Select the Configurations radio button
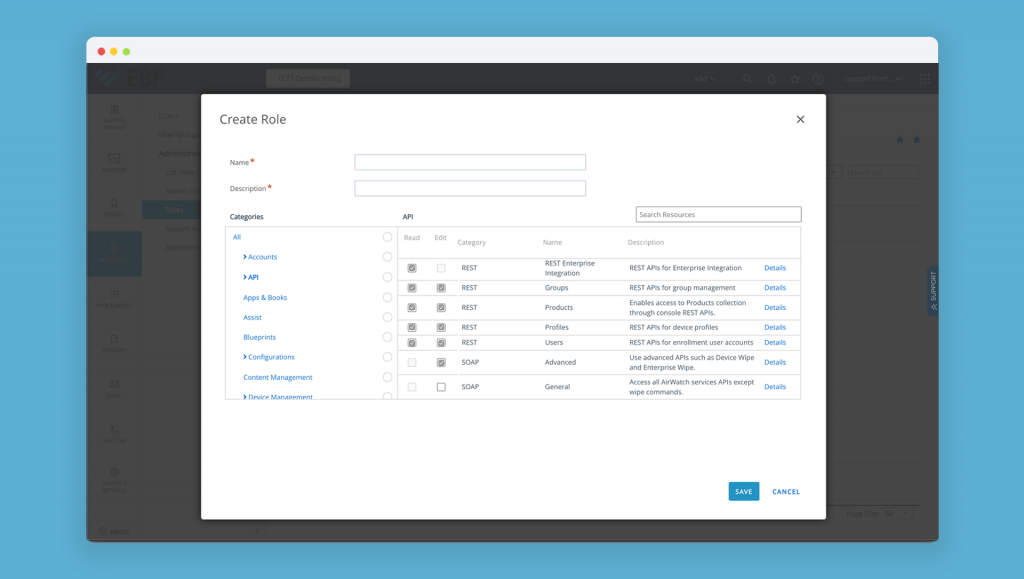Screen dimensions: 1024x579 tap(387, 357)
